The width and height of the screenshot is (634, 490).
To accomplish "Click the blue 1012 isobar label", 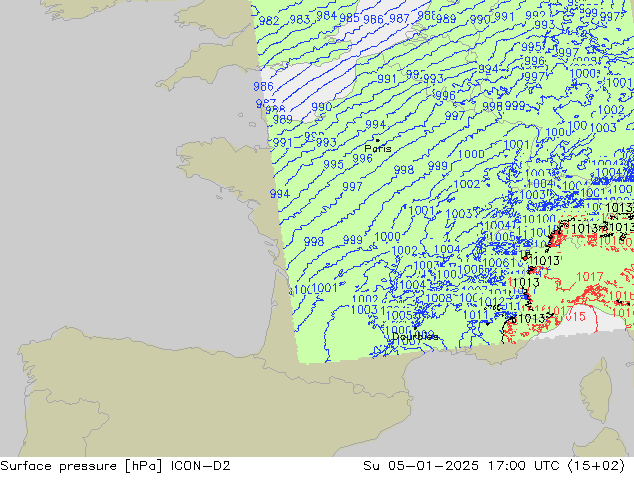I will click(492, 302).
